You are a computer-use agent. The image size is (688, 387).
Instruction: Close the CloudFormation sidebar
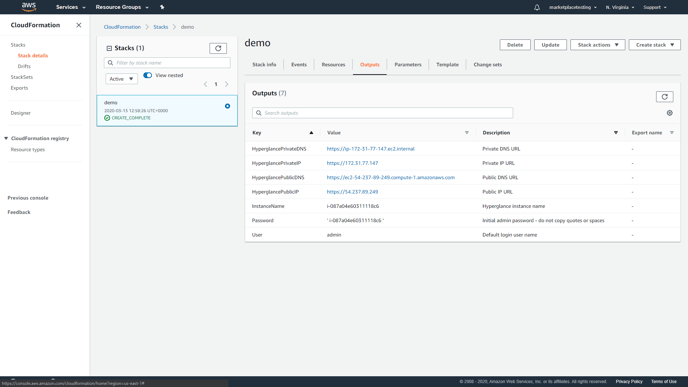tap(79, 25)
